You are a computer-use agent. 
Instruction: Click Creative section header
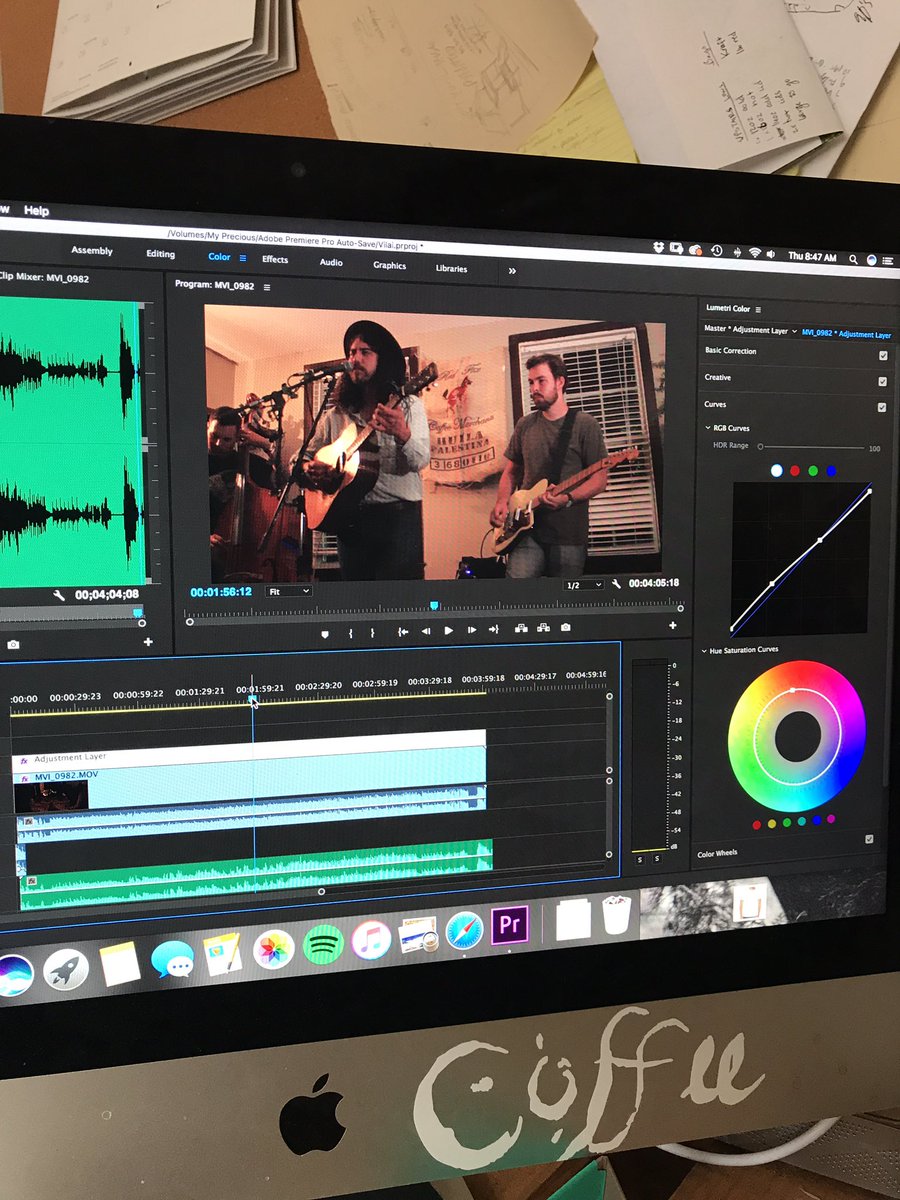(718, 378)
